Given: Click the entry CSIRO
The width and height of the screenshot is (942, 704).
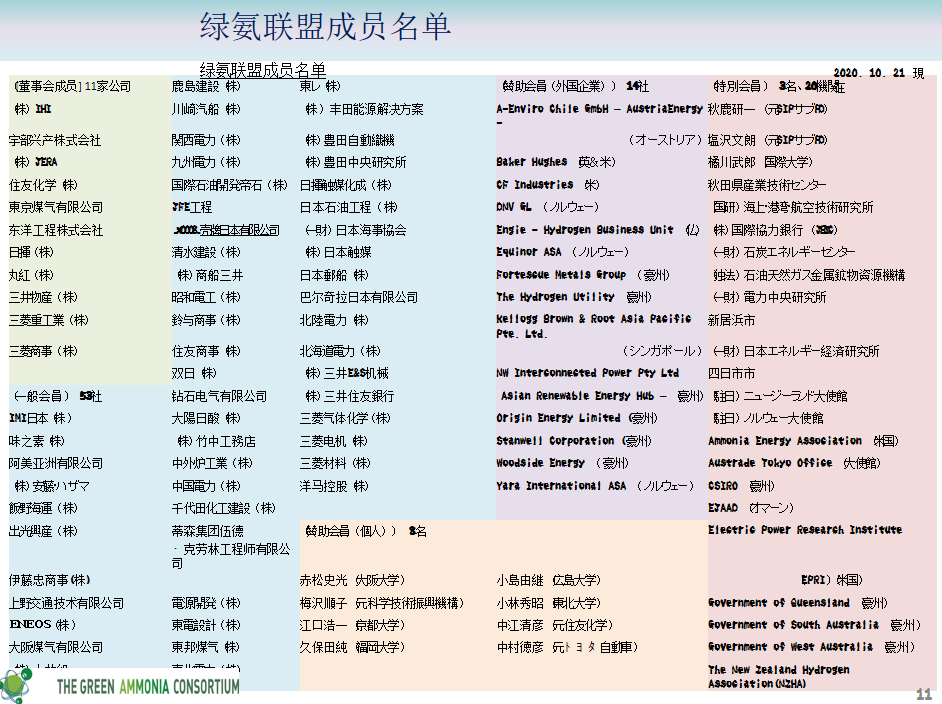Looking at the screenshot, I should click(723, 486).
